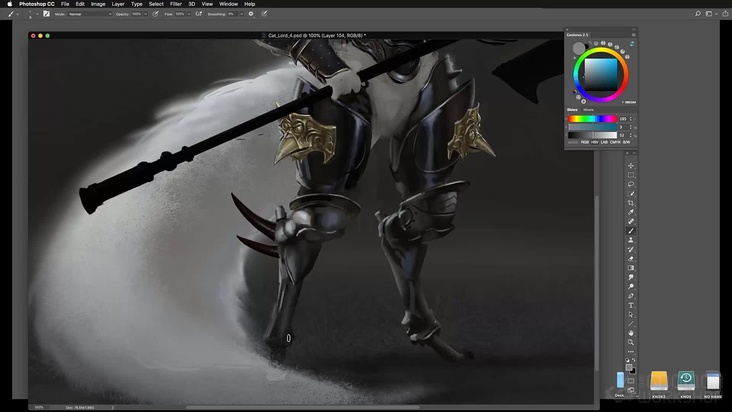The image size is (732, 412).
Task: Open the KNOX Time Machine drive icon
Action: click(686, 381)
